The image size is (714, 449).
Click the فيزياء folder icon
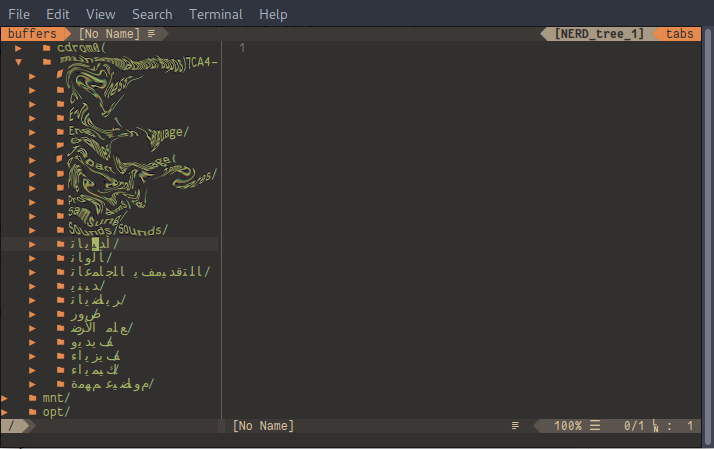61,356
